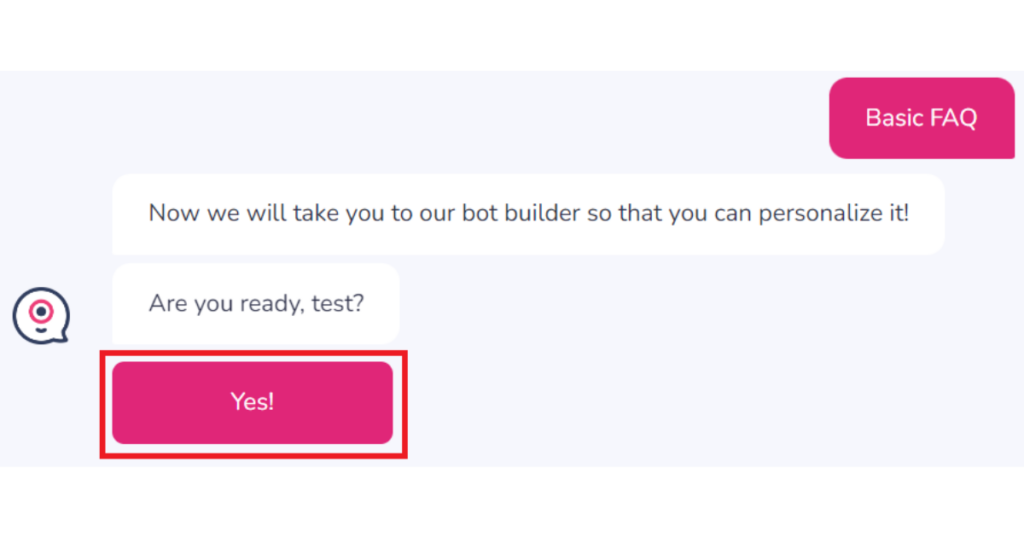The height and width of the screenshot is (538, 1024).
Task: Click the Basic FAQ reply bubble
Action: pyautogui.click(x=921, y=118)
